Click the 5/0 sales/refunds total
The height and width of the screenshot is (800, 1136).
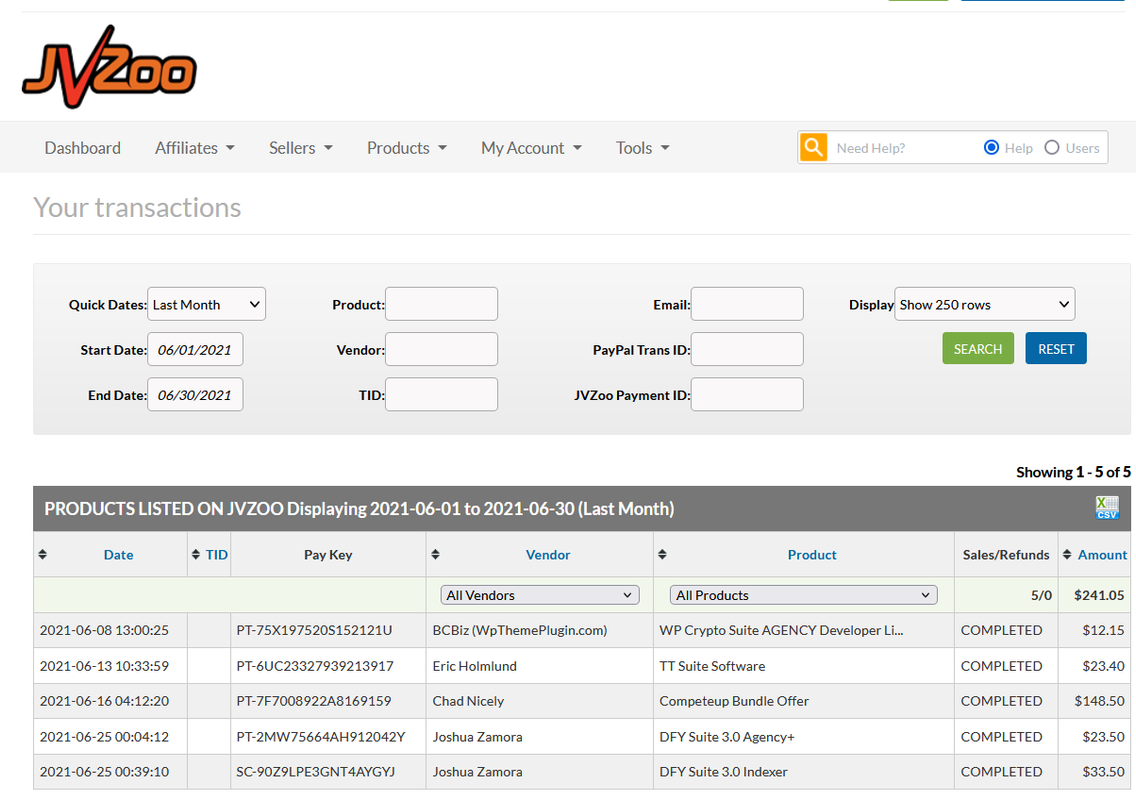click(x=1041, y=595)
